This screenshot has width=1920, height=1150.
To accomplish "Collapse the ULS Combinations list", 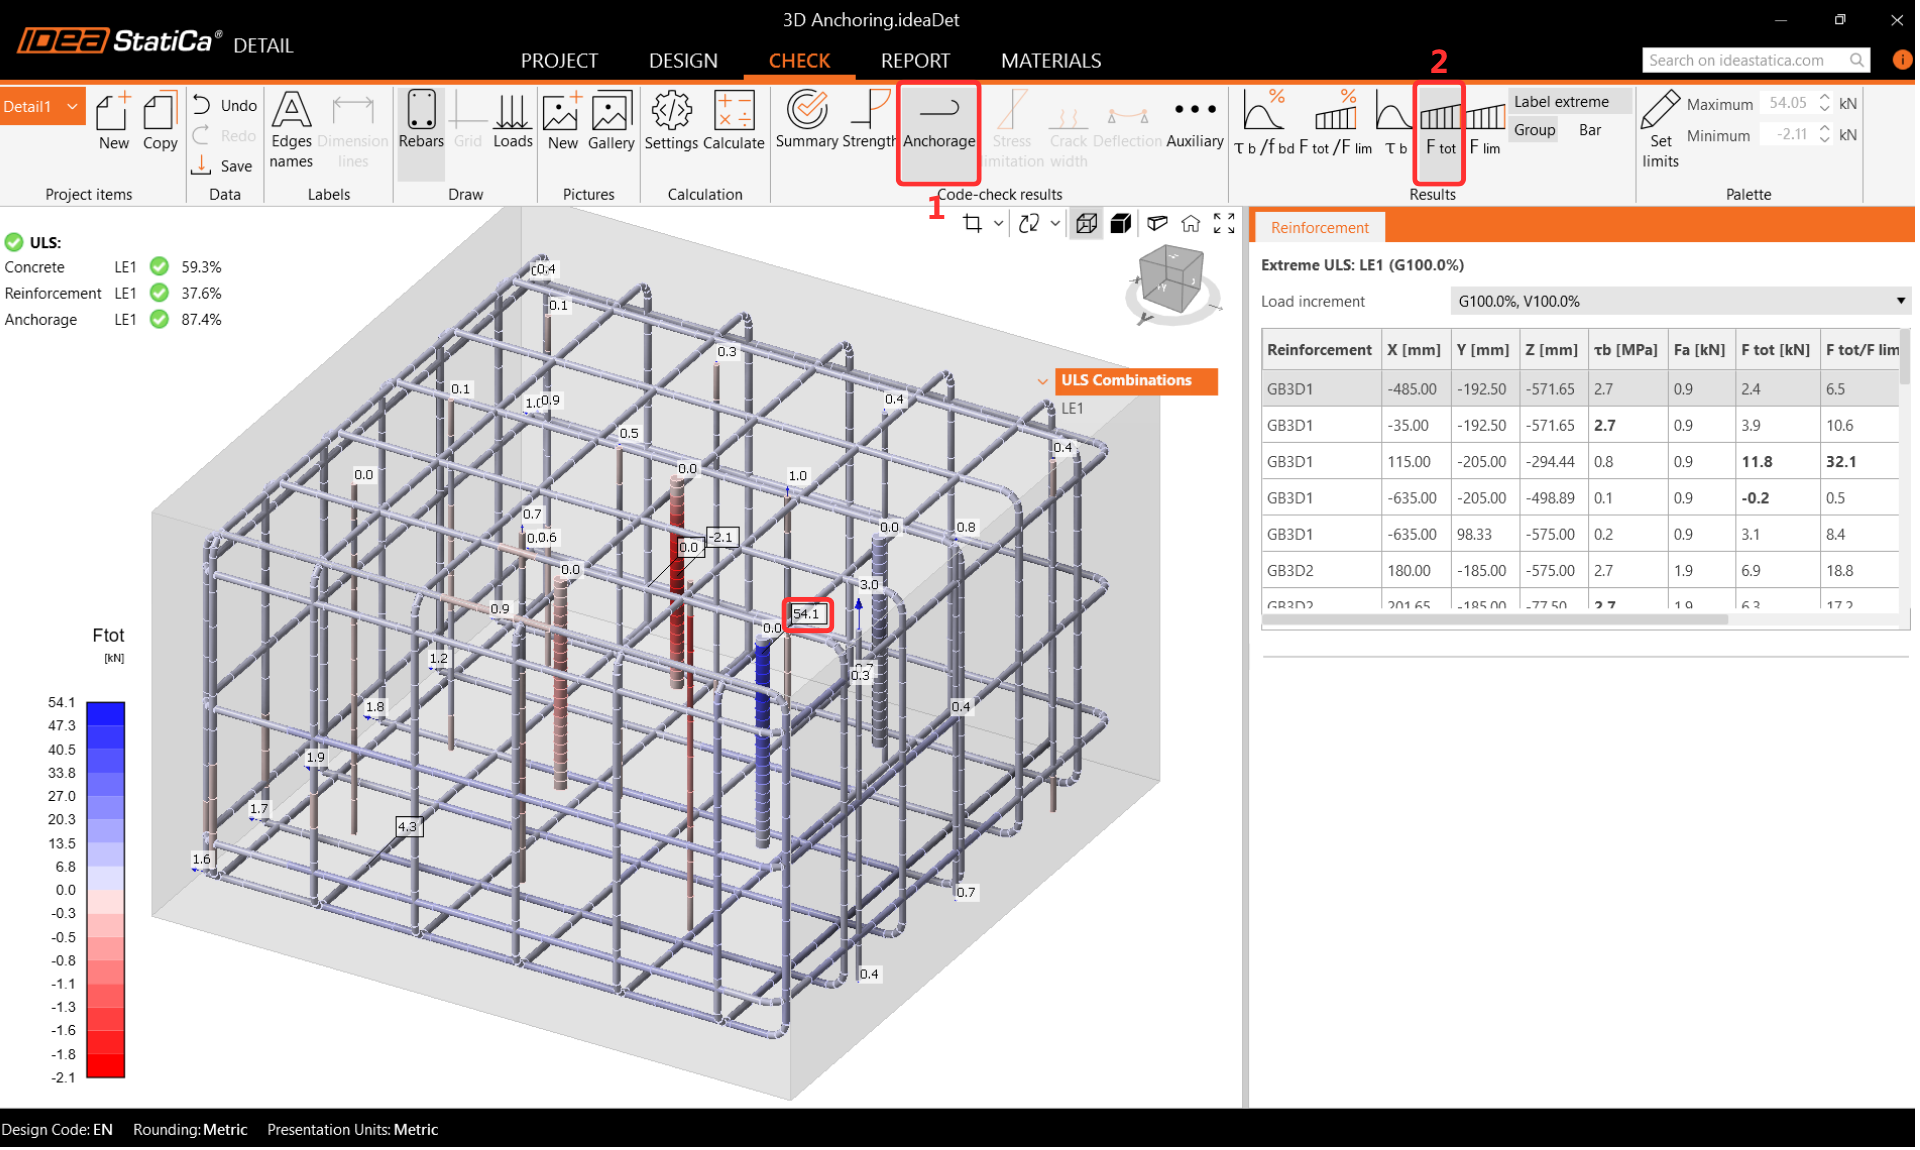I will click(x=1043, y=381).
